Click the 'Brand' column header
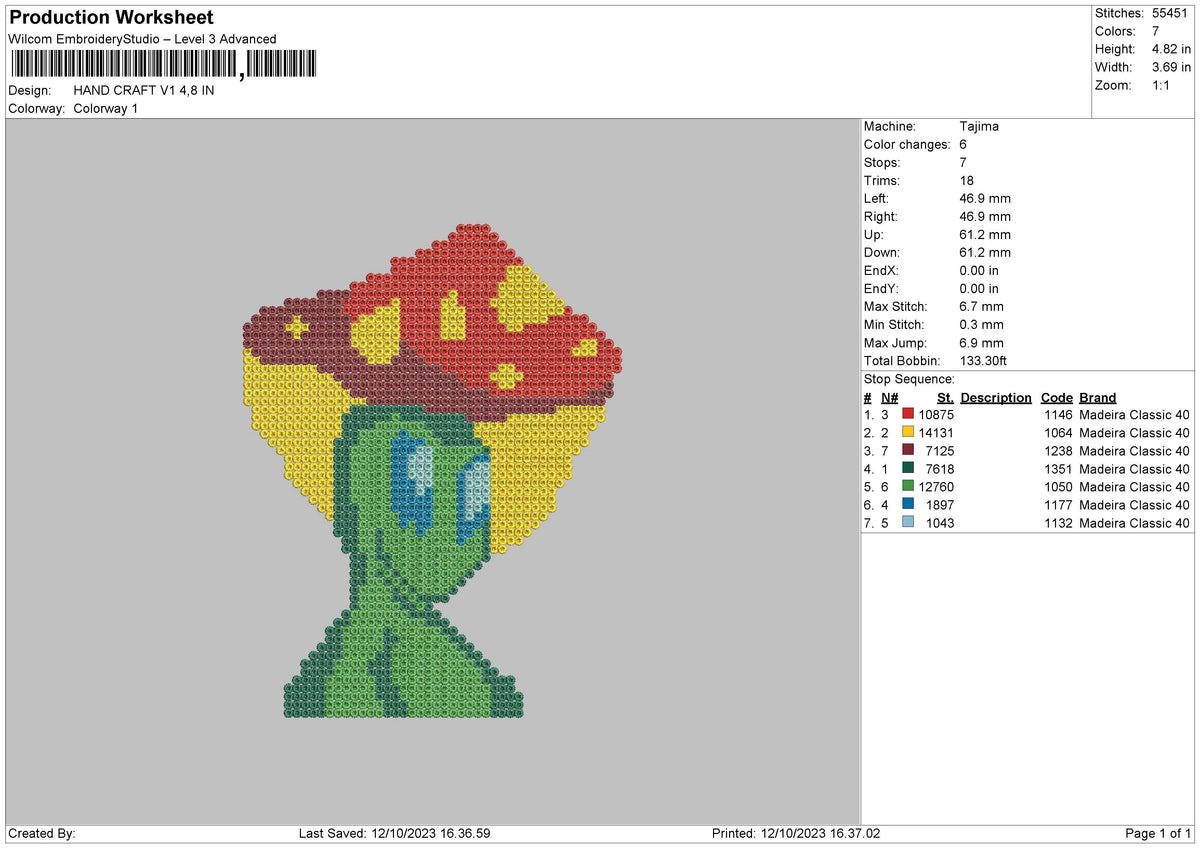Screen dimensions: 1200x848 pos(1097,397)
